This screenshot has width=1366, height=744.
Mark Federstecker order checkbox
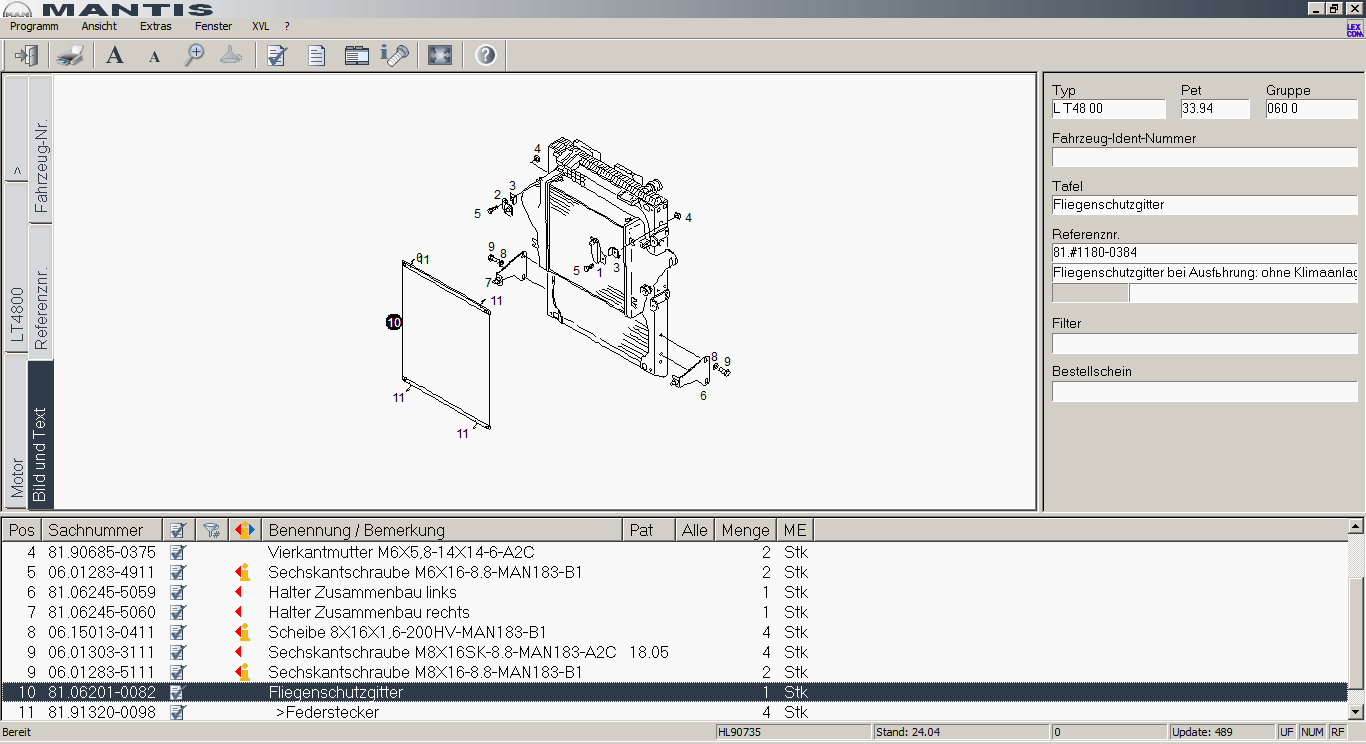(178, 712)
